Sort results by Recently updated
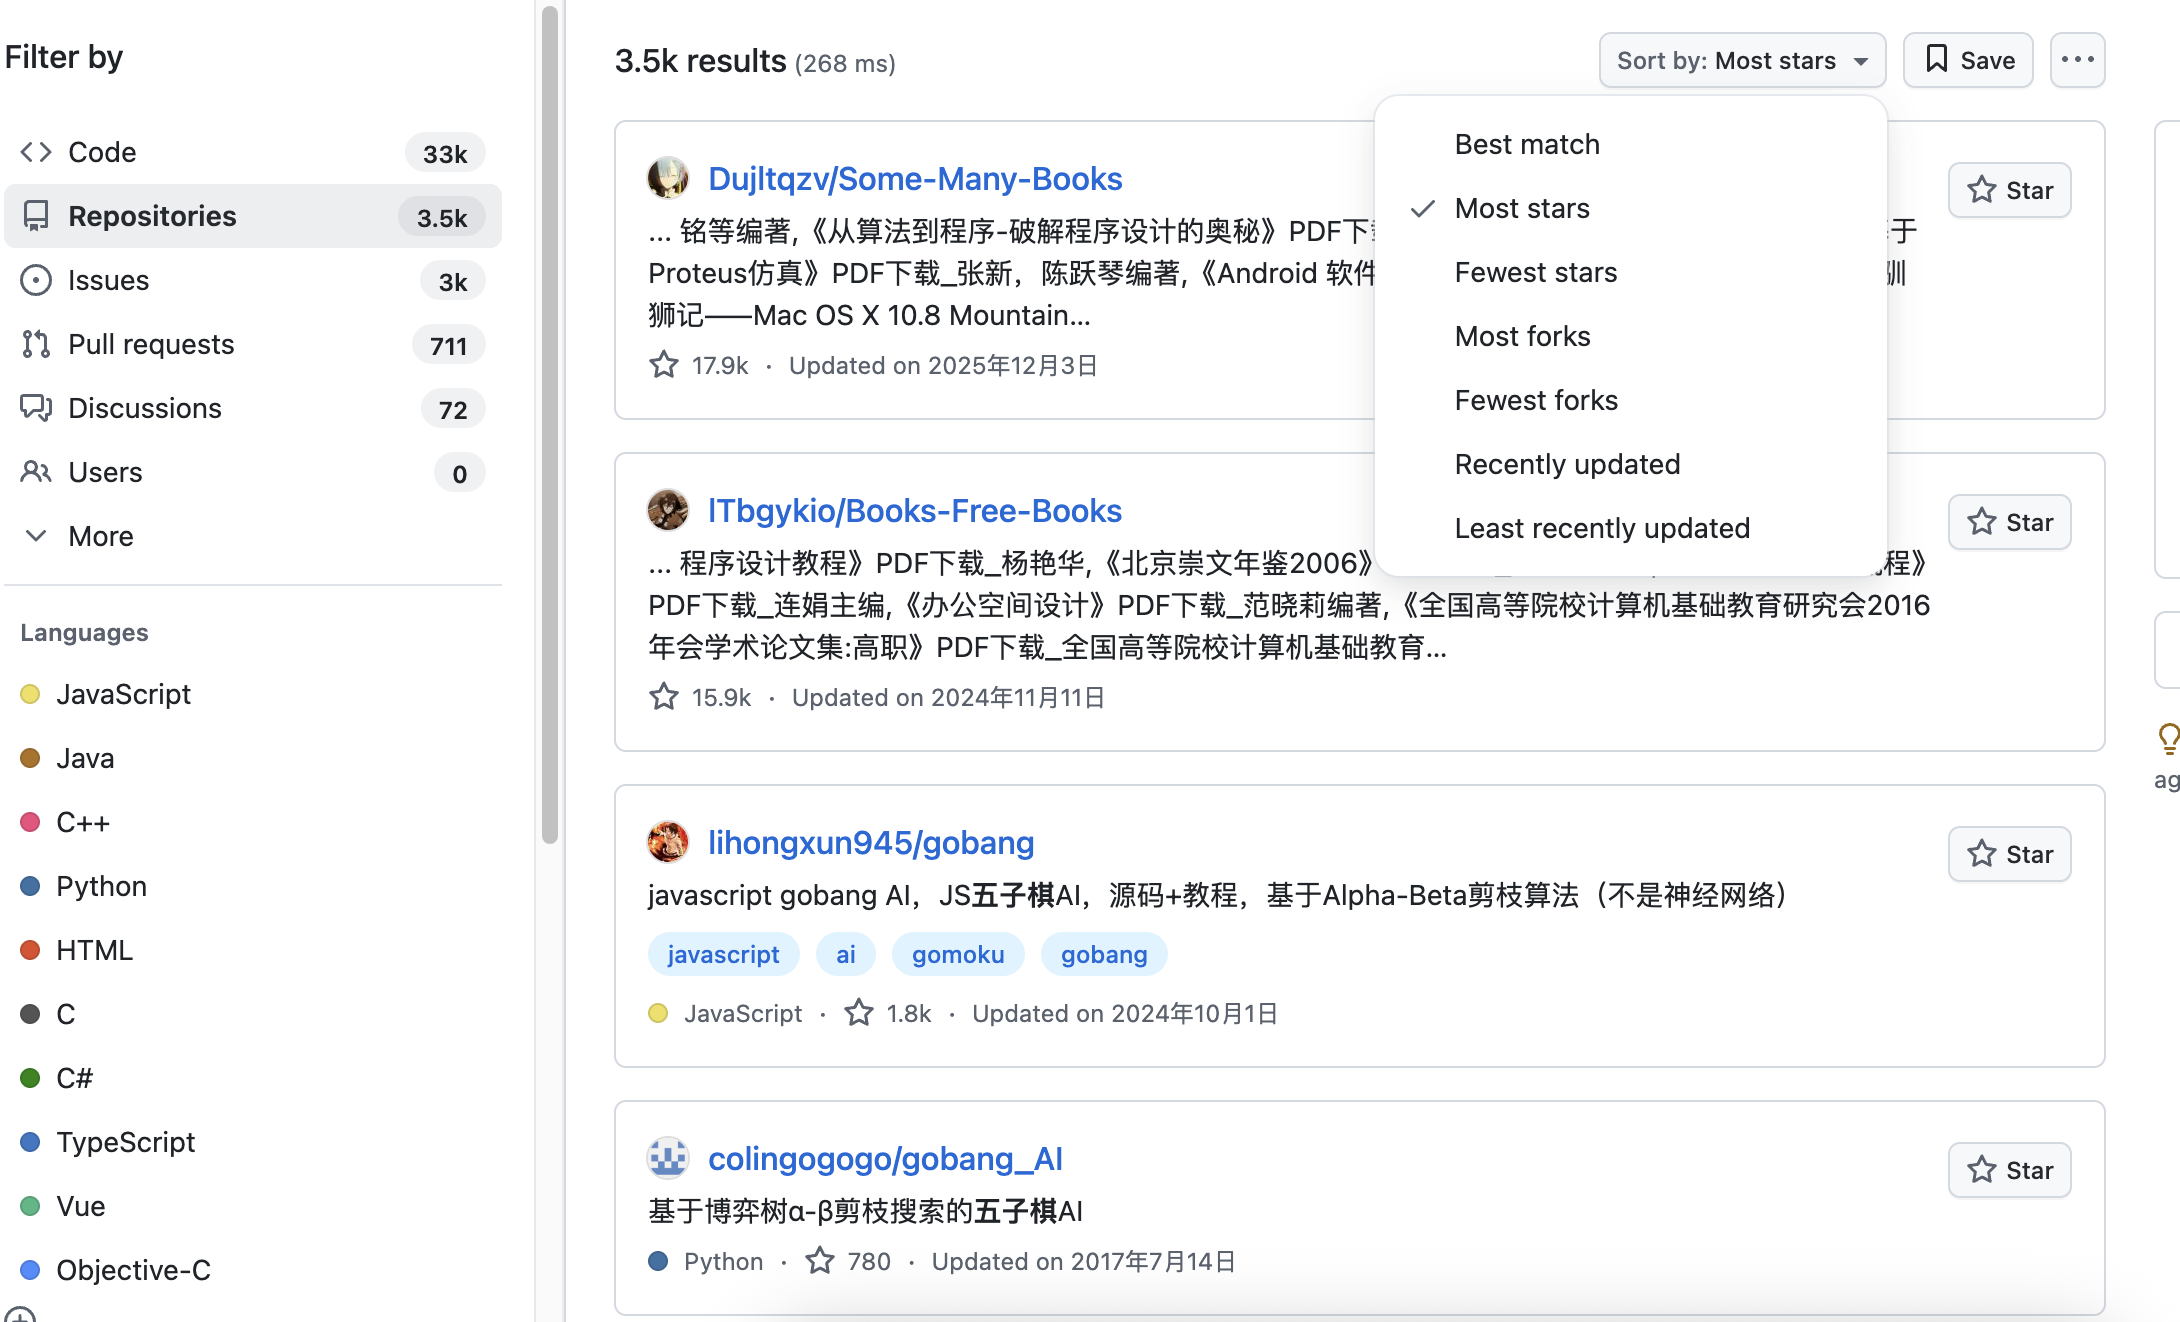 (x=1631, y=464)
